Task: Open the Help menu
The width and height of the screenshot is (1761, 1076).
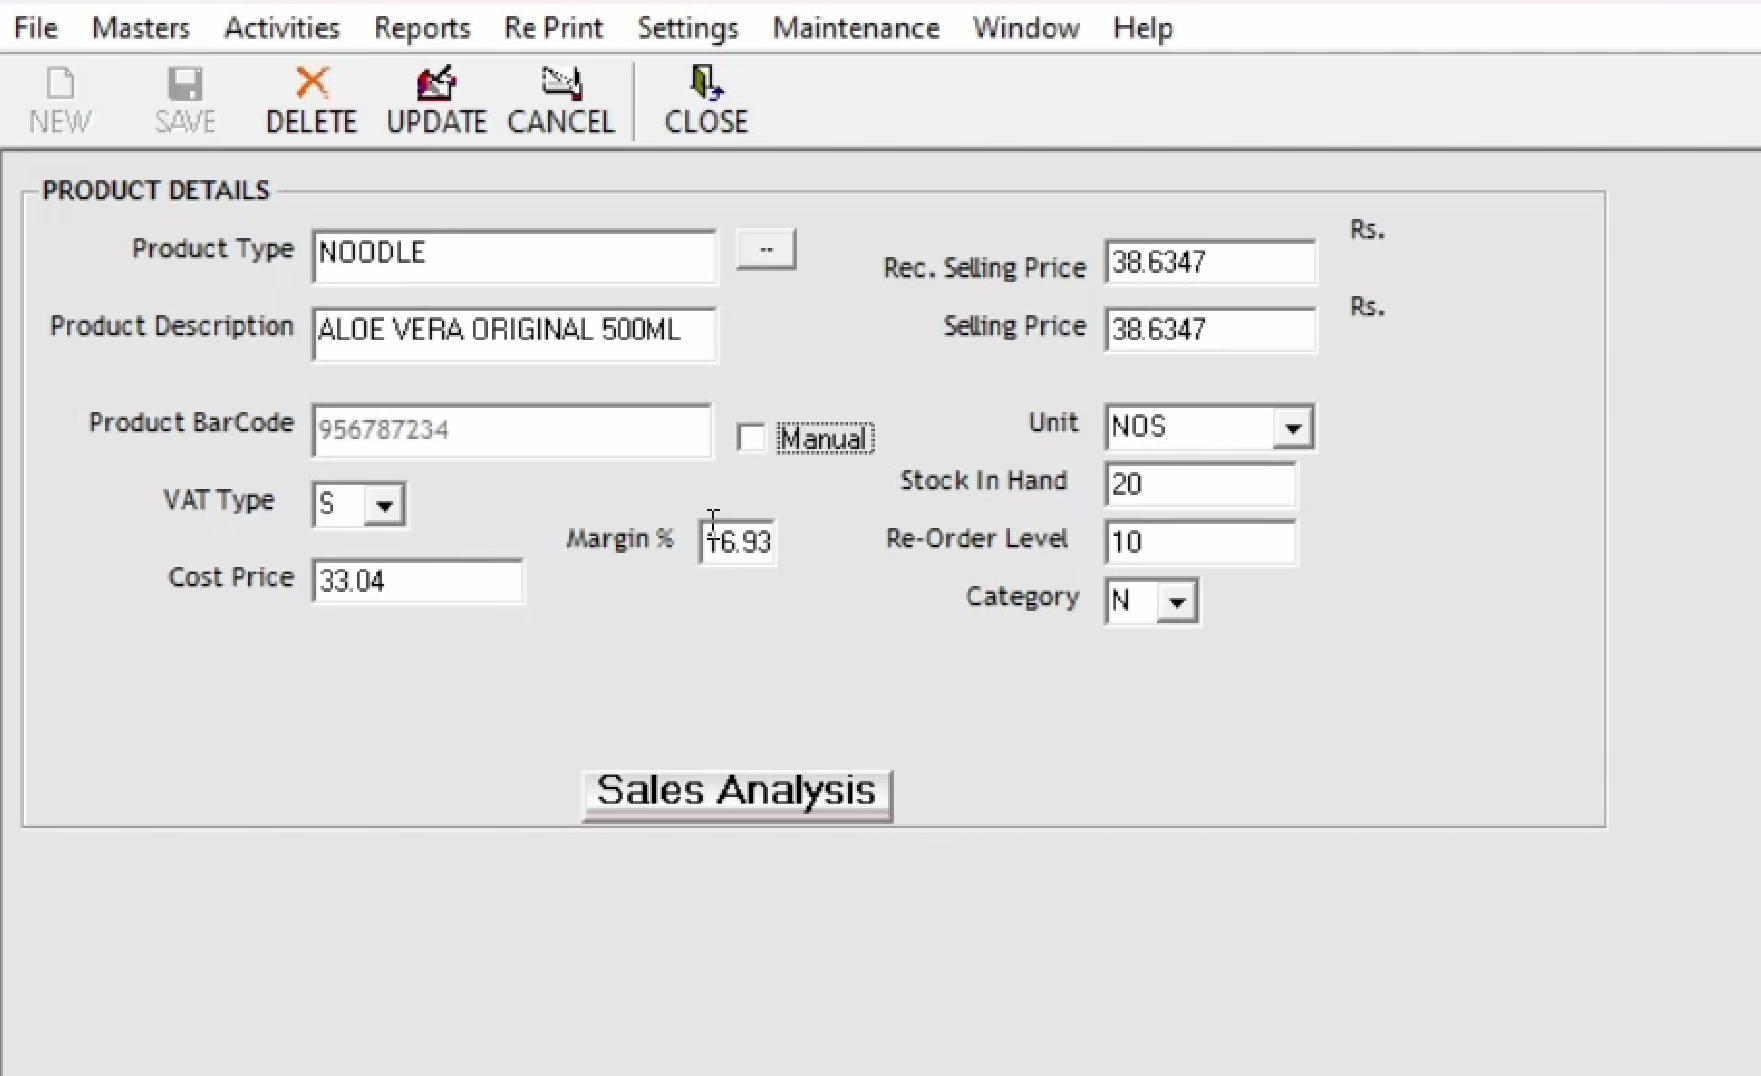Action: click(x=1143, y=28)
